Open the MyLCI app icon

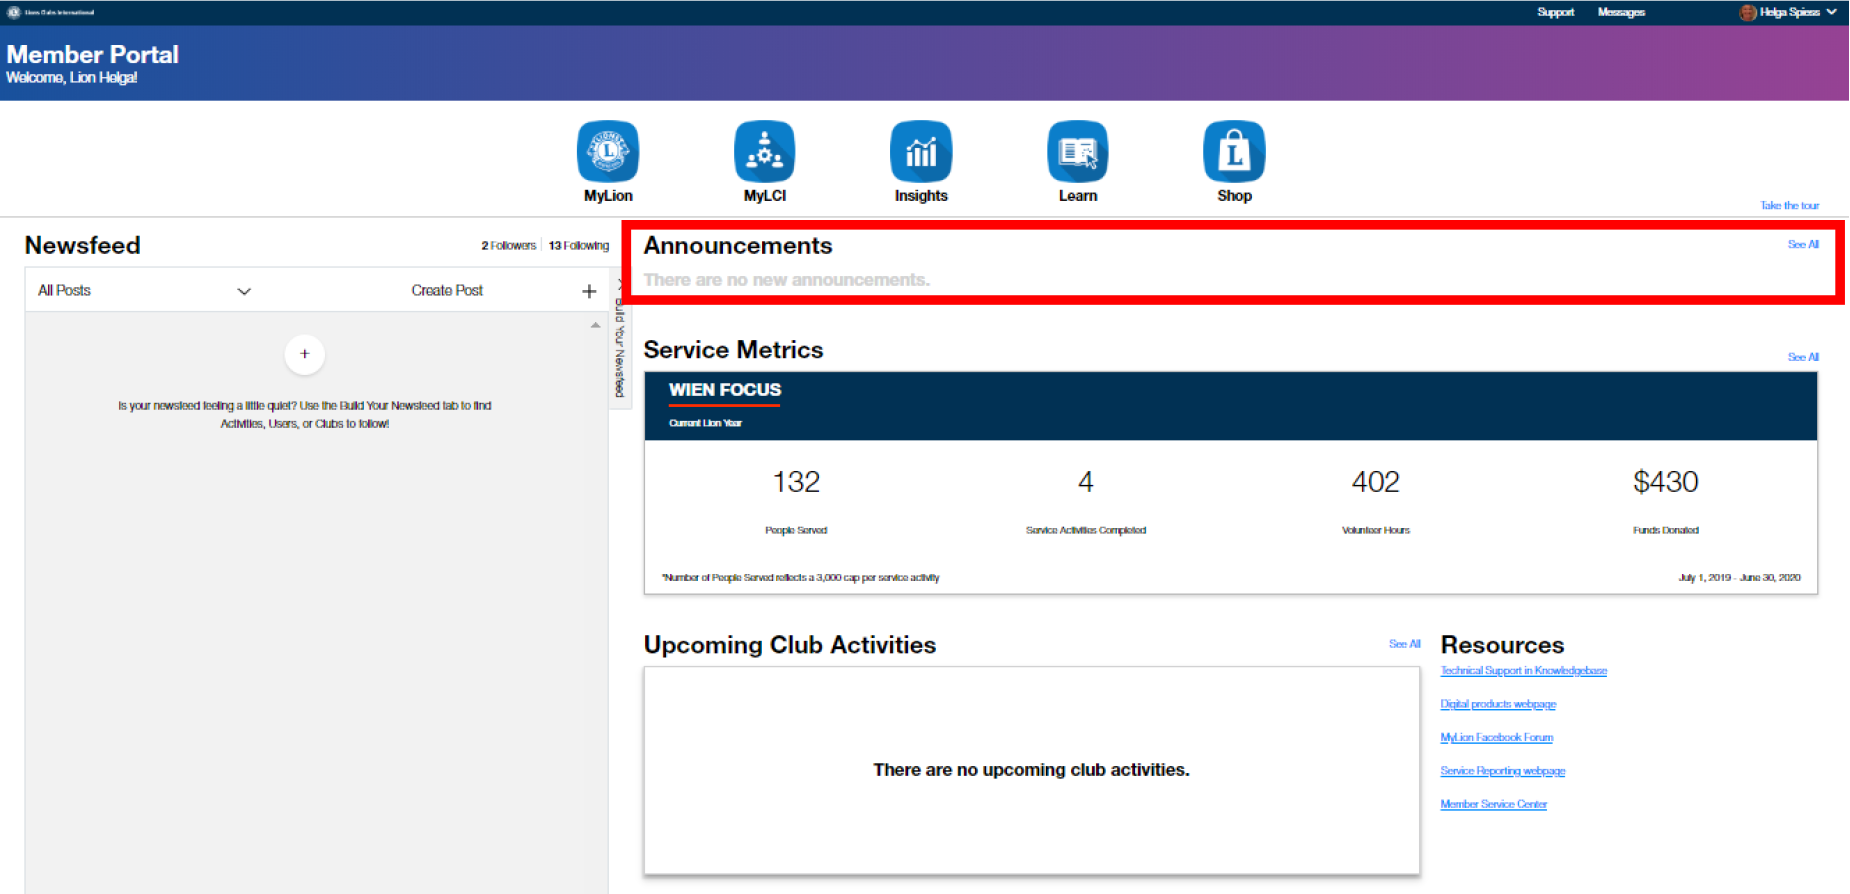764,151
